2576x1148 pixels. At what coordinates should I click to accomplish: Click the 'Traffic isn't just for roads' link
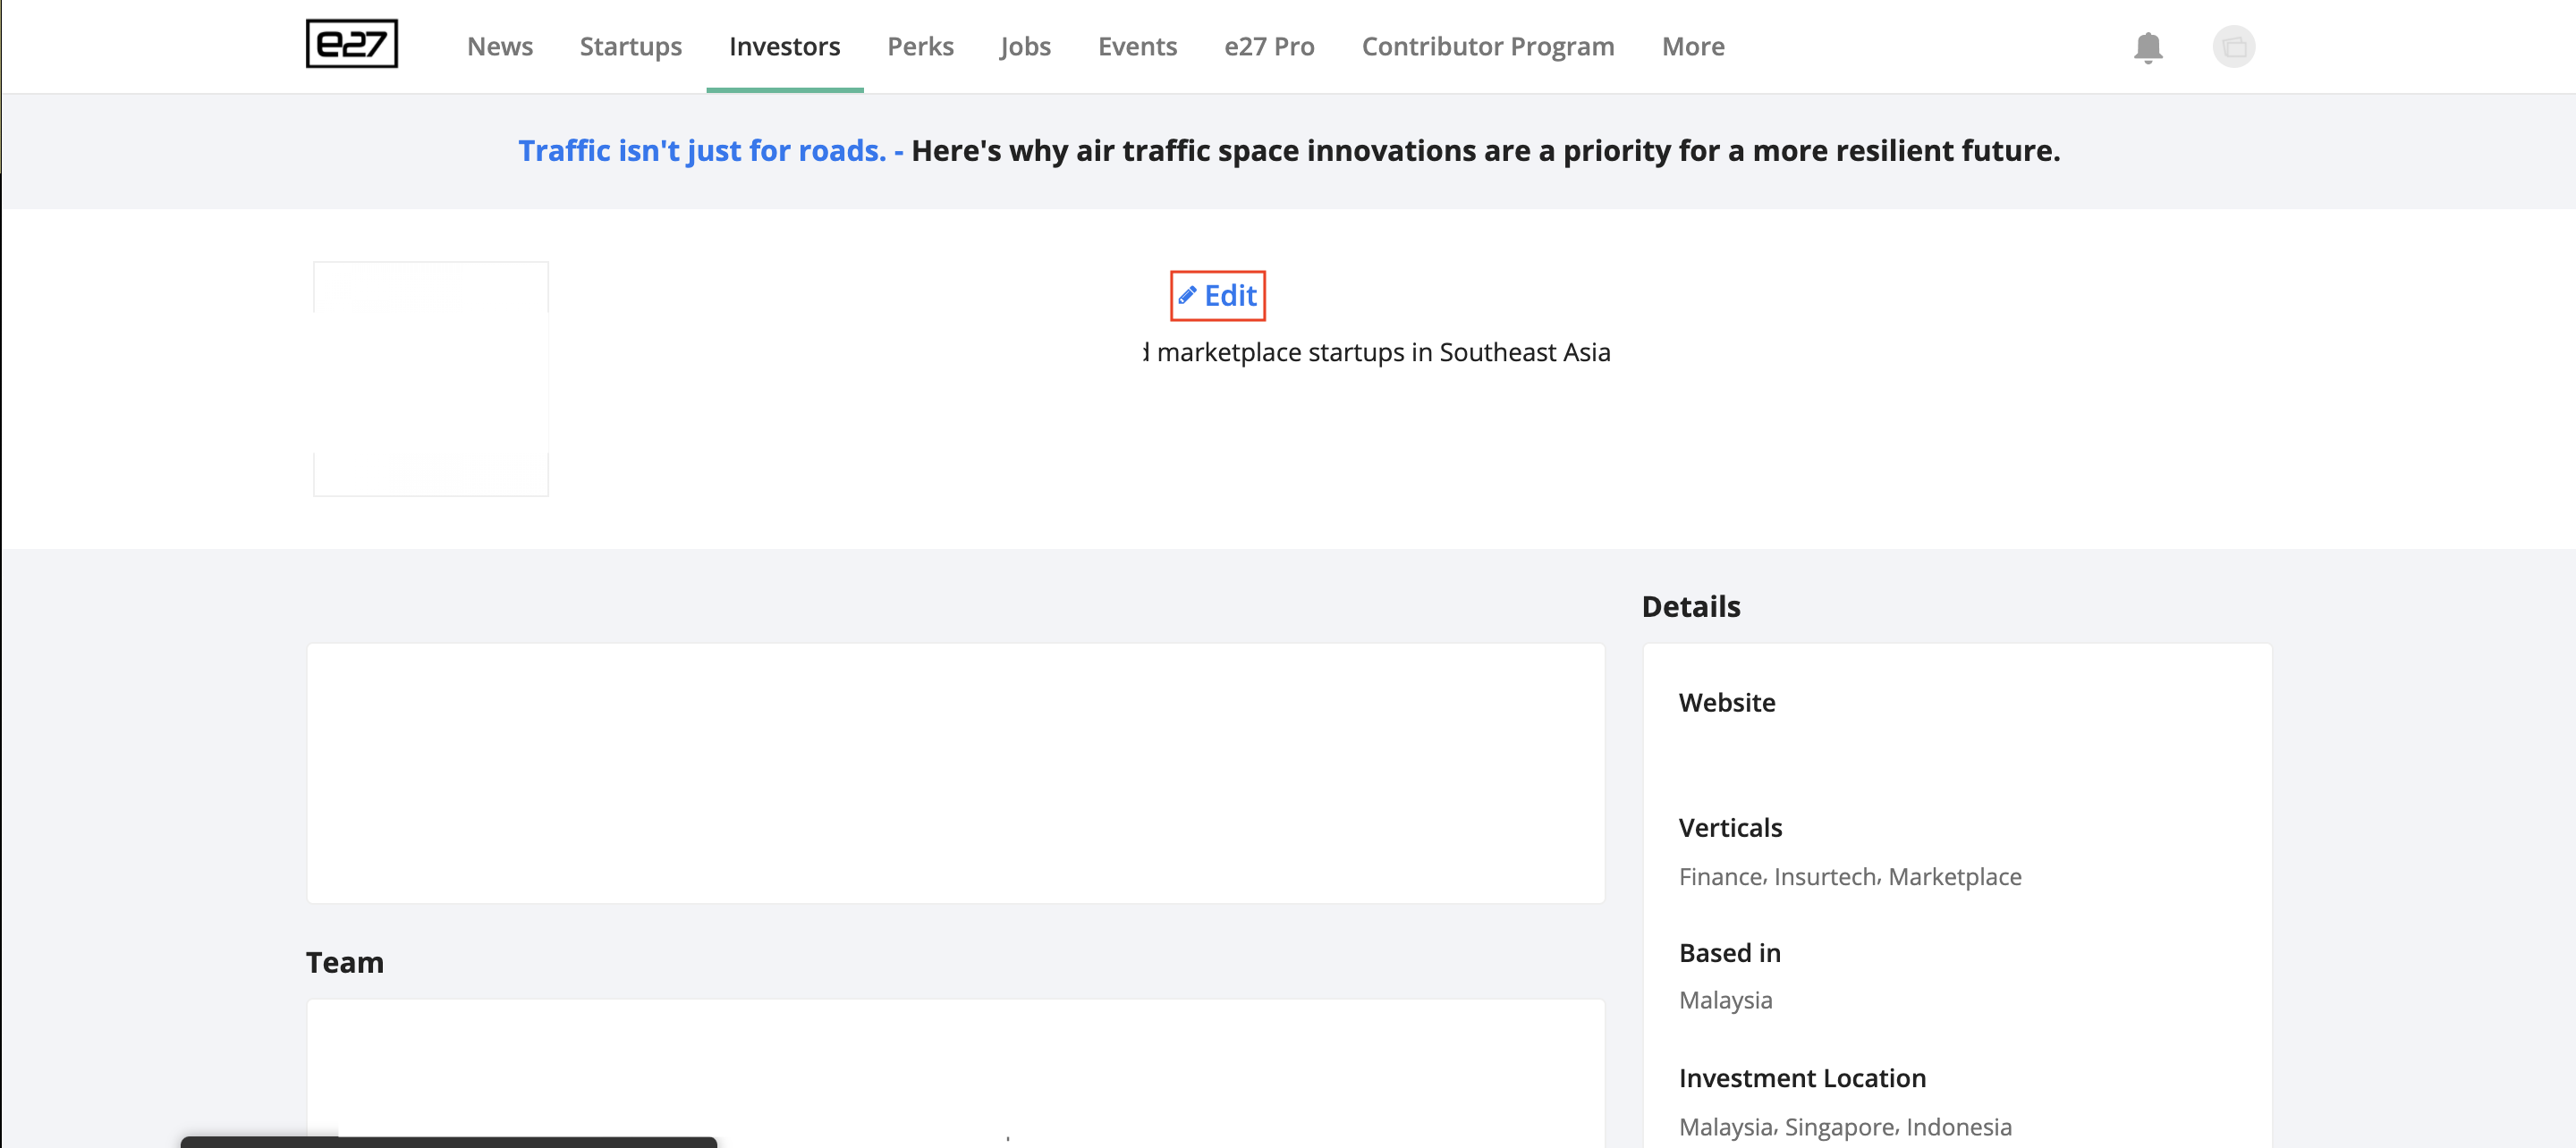[x=702, y=151]
